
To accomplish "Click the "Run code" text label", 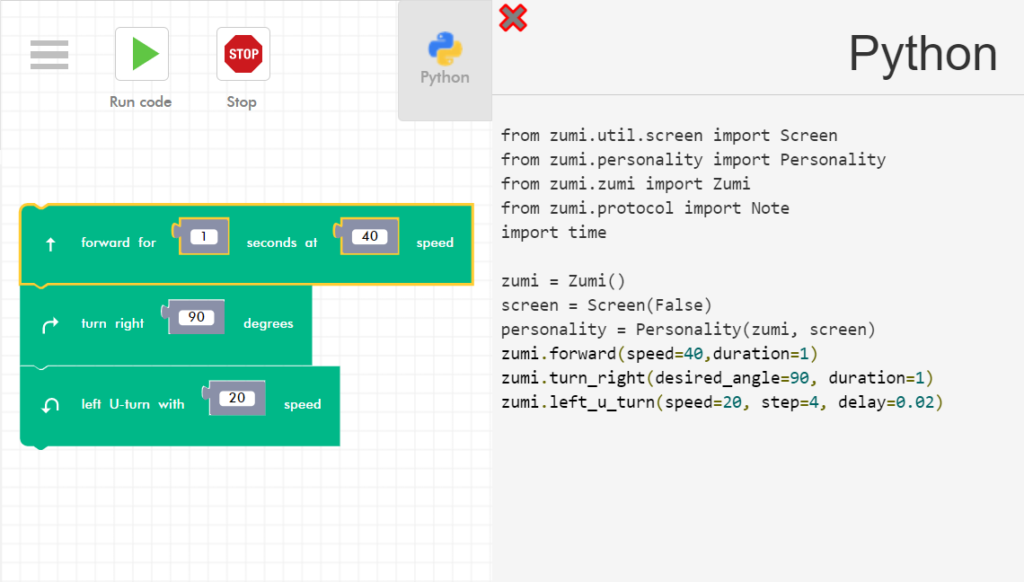I will click(141, 102).
